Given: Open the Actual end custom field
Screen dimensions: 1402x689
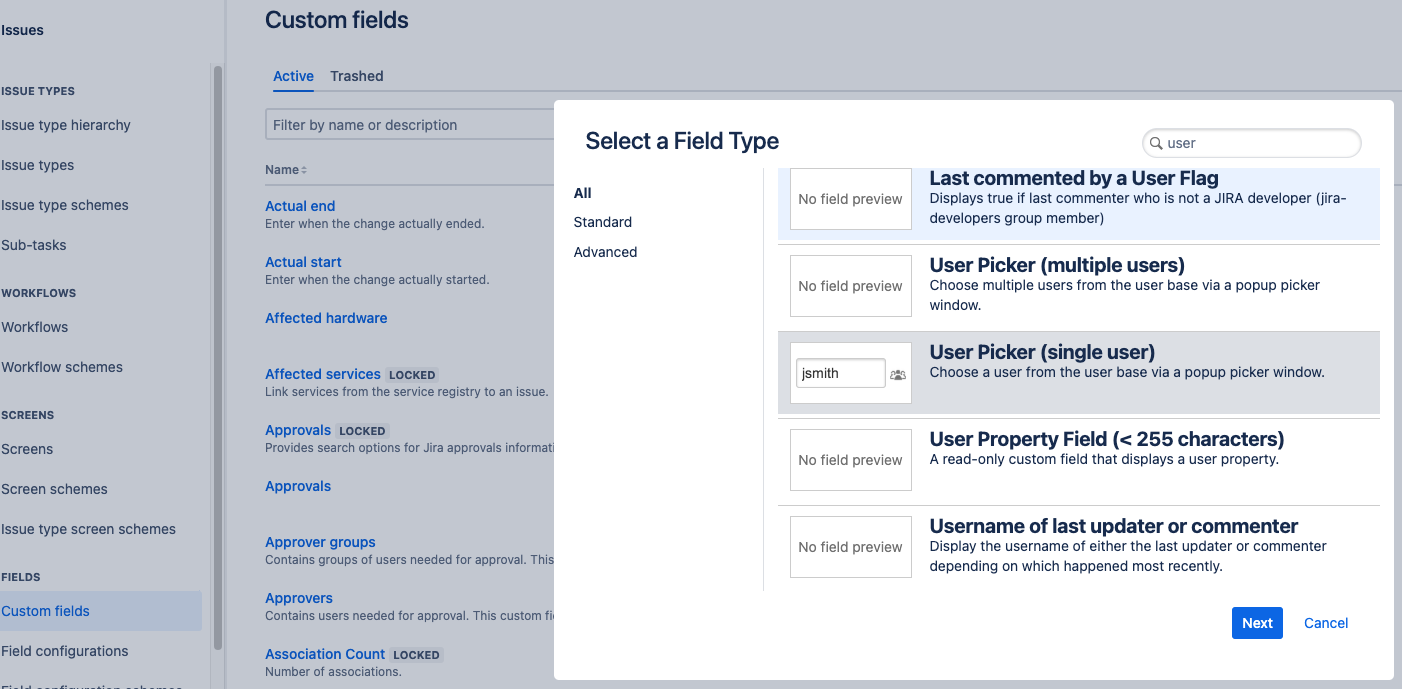Looking at the screenshot, I should 300,206.
